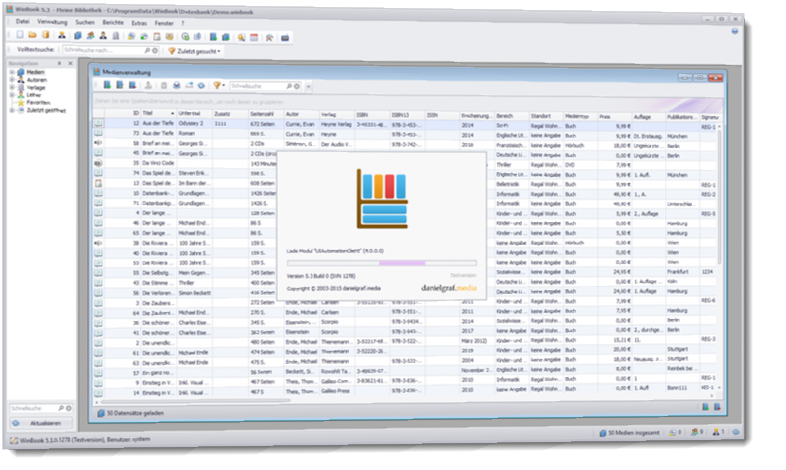The image size is (786, 470).
Task: Select the 'Odyssey 2' subtitle cell
Action: (x=194, y=123)
